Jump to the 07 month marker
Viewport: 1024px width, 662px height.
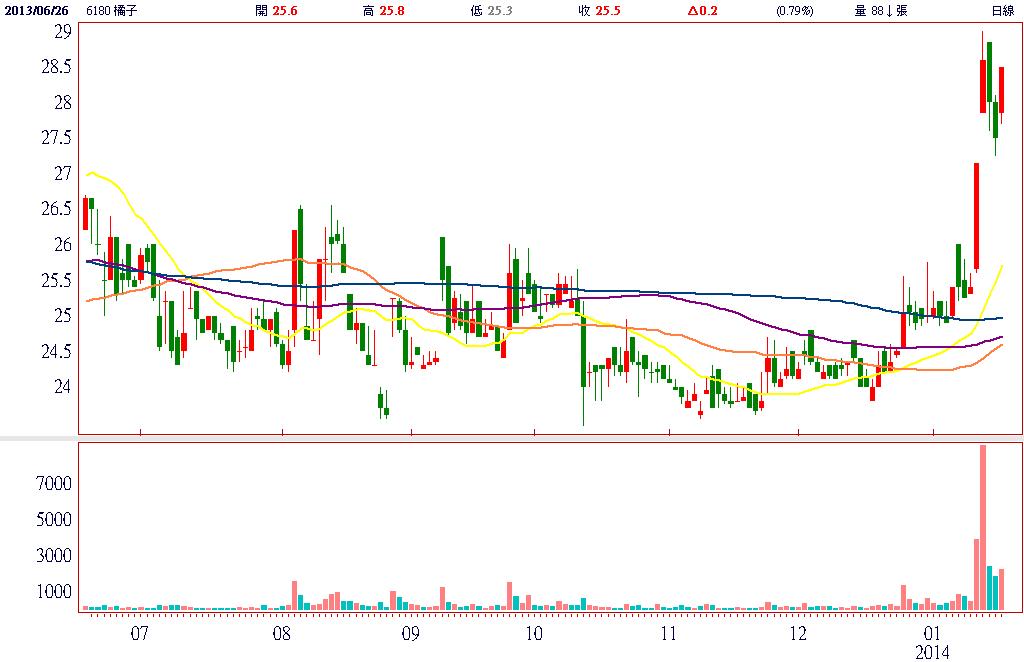139,633
